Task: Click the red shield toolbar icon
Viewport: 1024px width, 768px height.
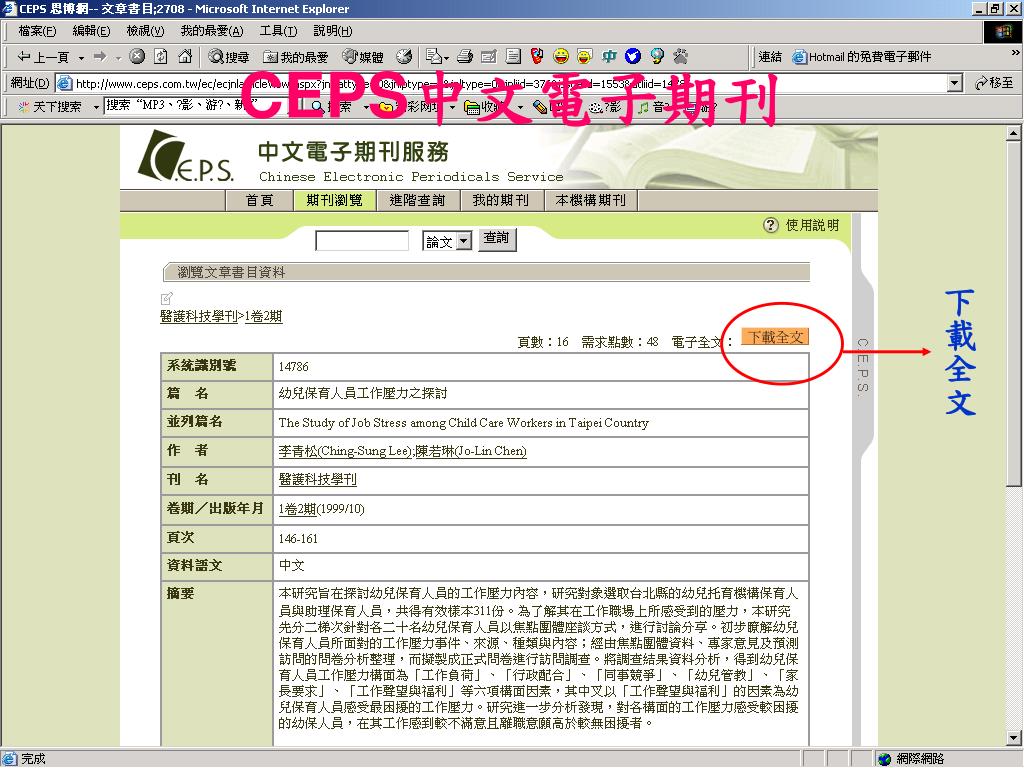Action: click(537, 57)
